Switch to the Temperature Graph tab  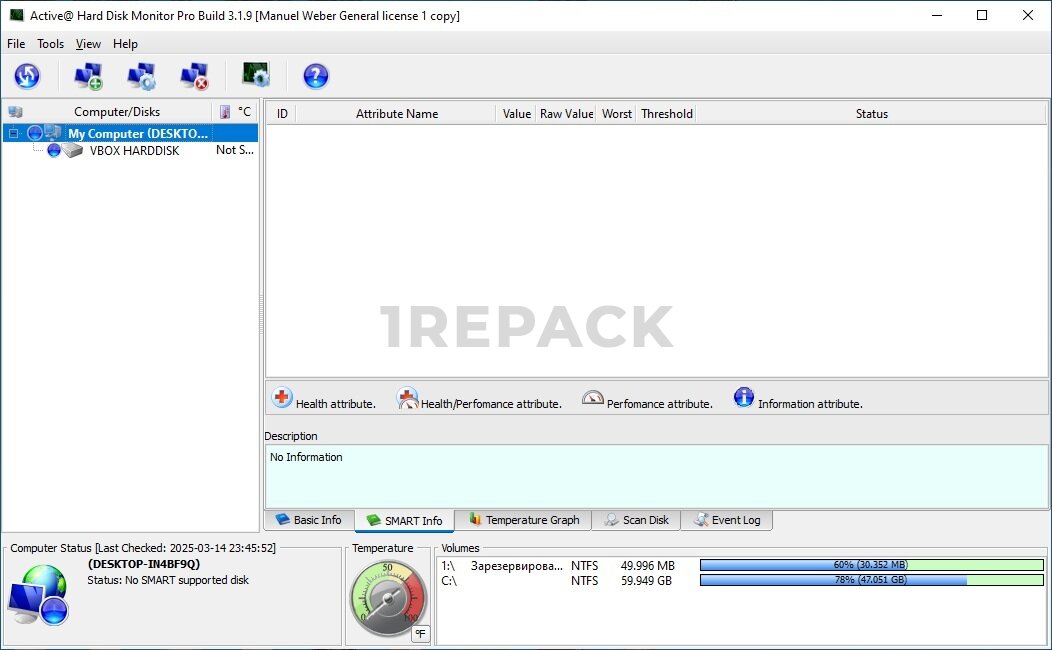[523, 520]
